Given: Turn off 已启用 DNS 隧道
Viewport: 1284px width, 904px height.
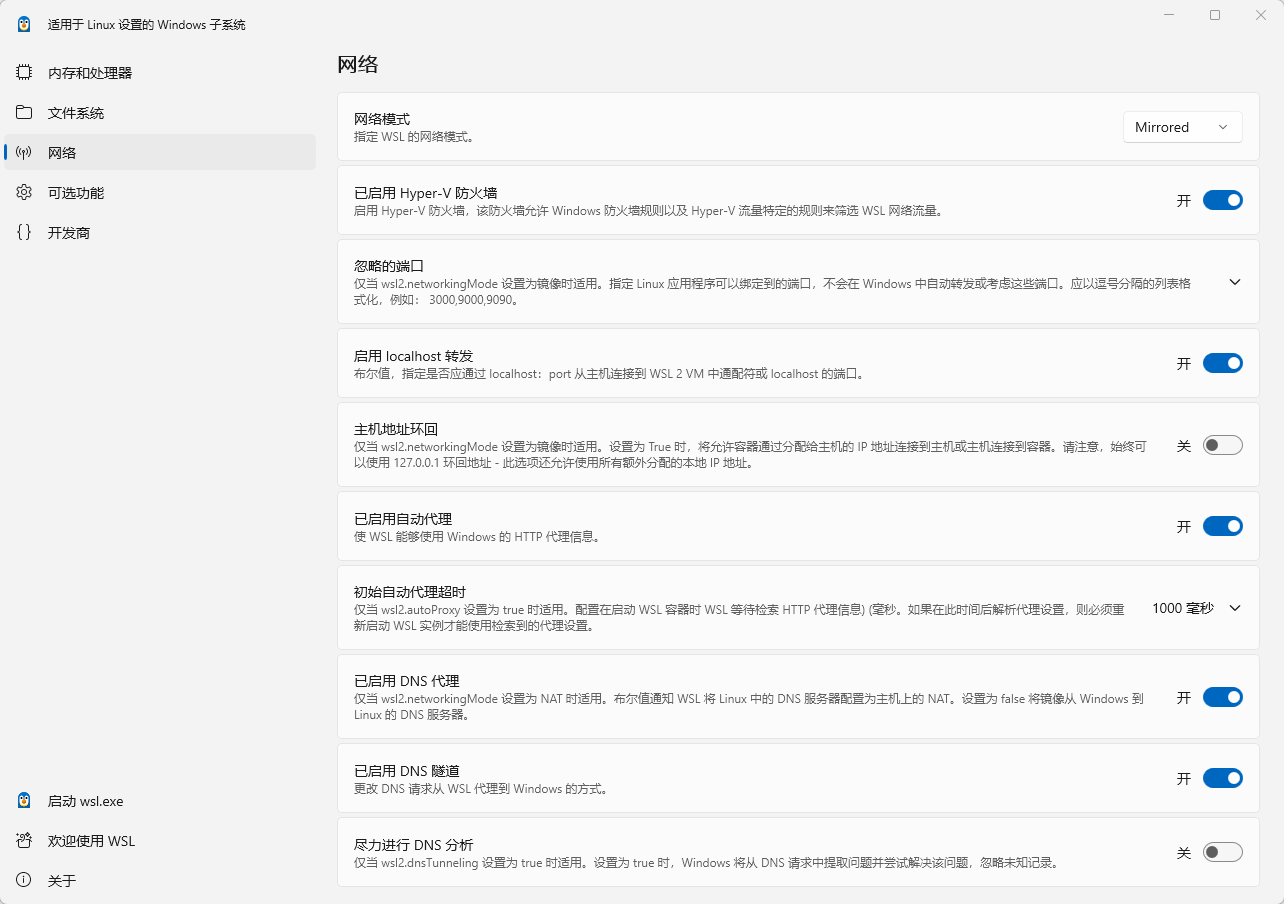Looking at the screenshot, I should [1222, 777].
